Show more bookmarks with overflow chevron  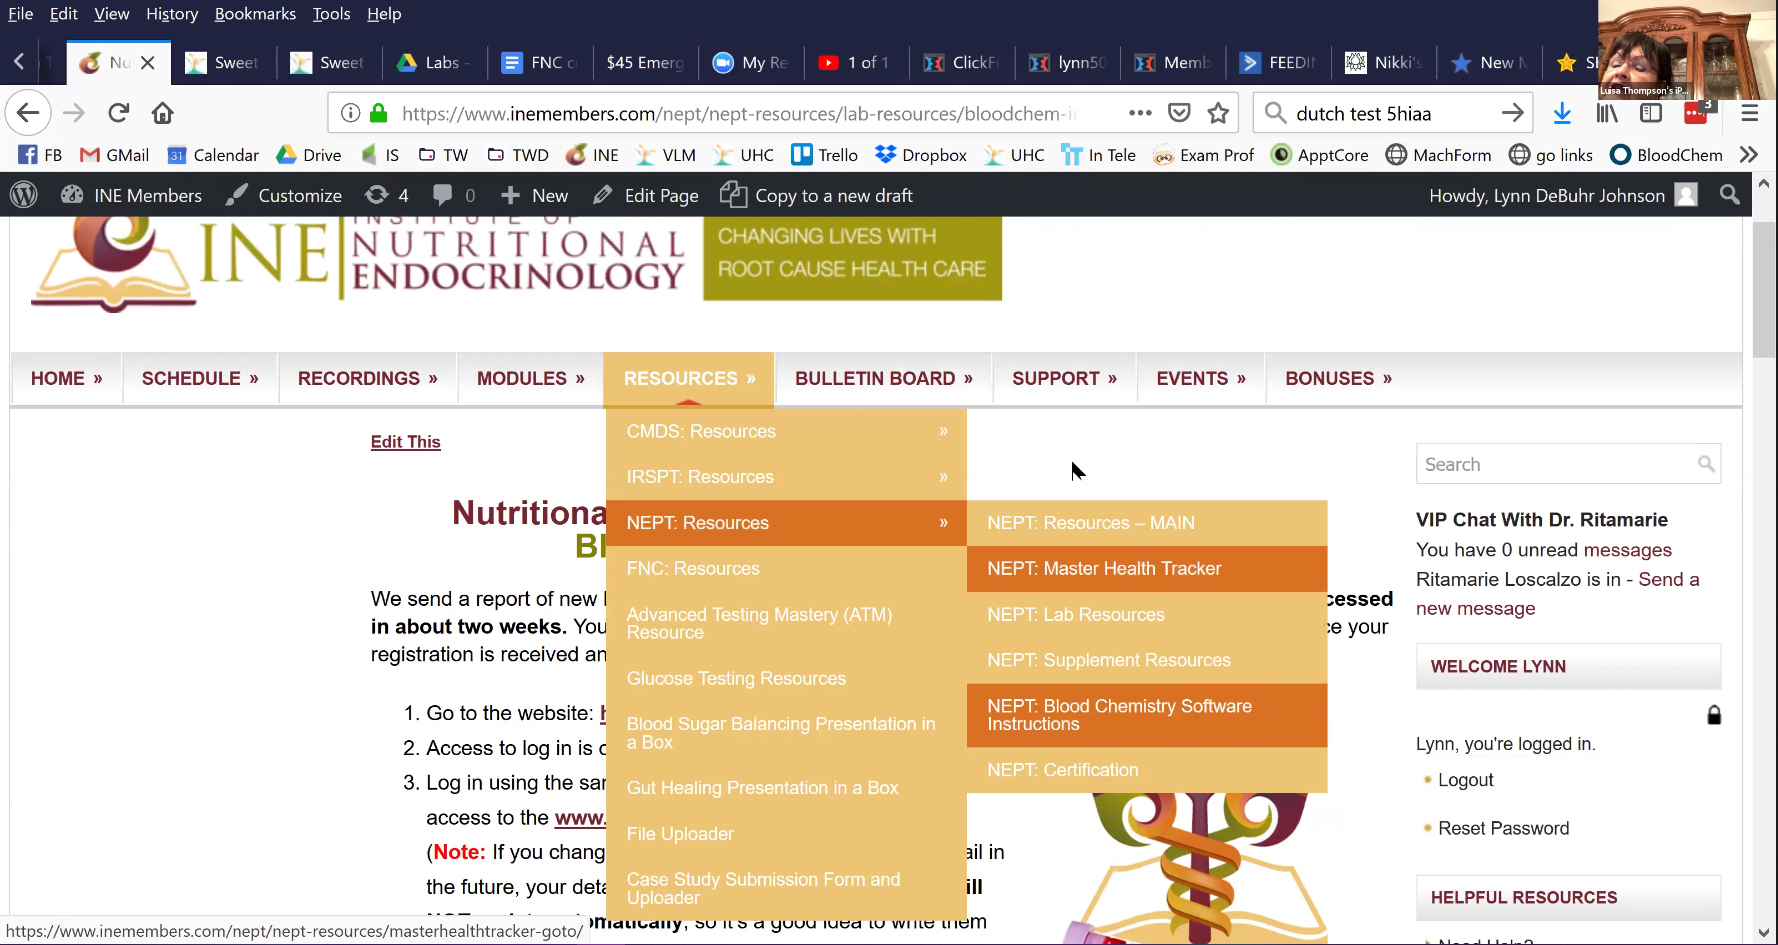tap(1748, 155)
